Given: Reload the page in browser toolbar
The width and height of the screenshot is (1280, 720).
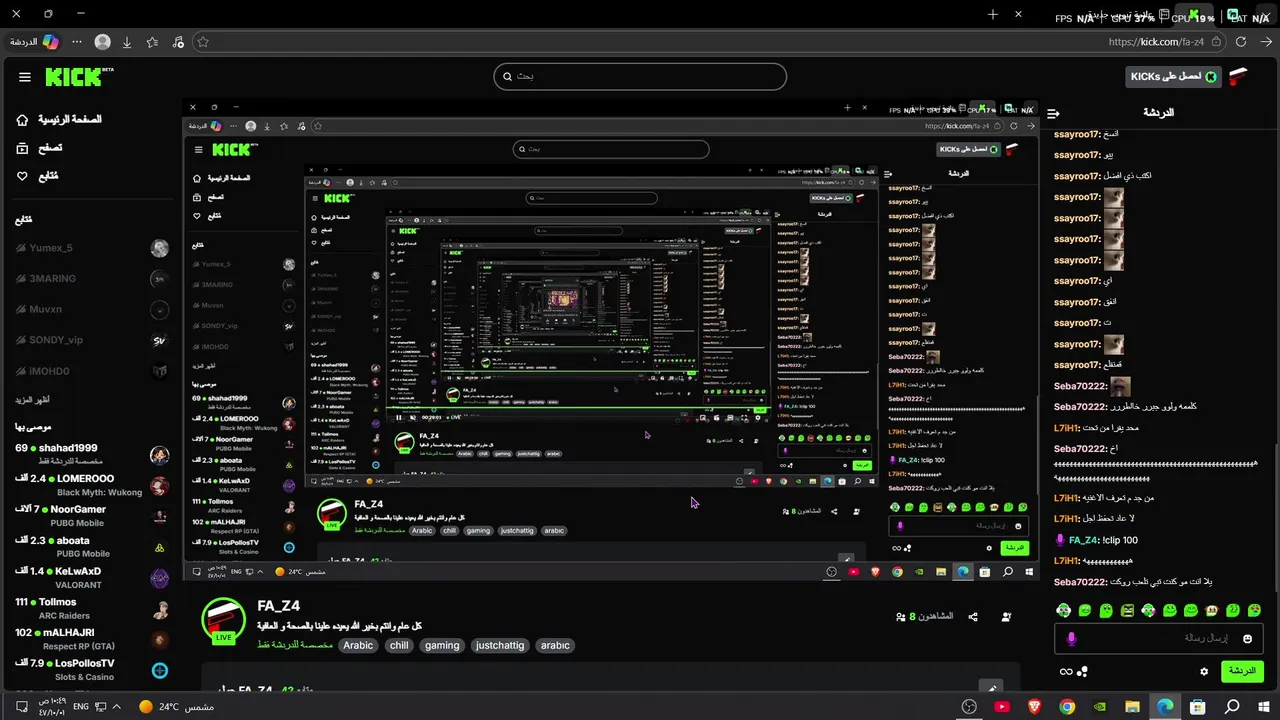Looking at the screenshot, I should coord(1241,42).
